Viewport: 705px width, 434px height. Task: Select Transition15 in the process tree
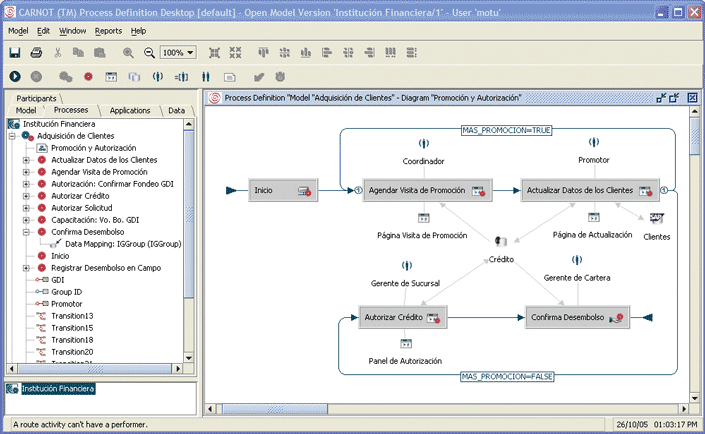pos(72,328)
